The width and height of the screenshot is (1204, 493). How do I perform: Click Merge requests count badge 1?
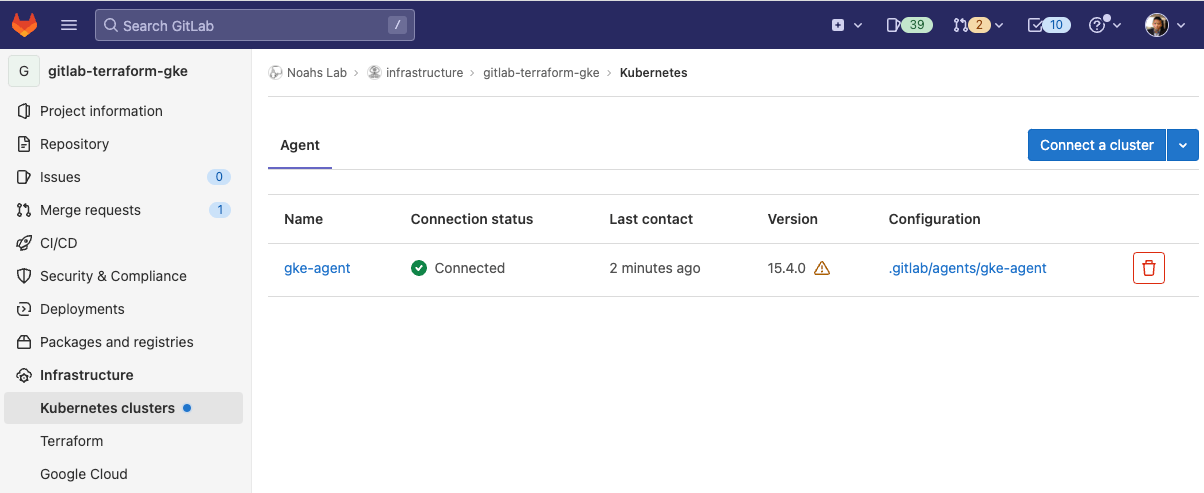coord(220,210)
